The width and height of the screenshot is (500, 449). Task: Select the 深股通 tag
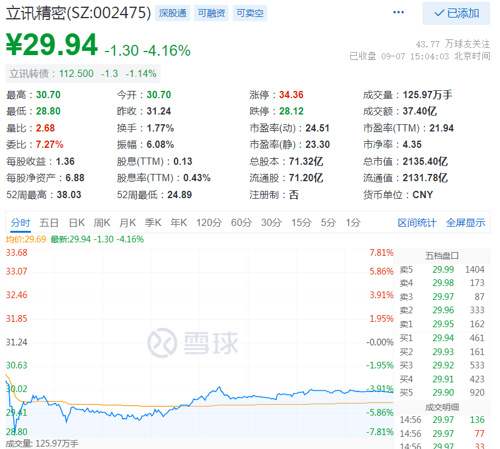click(173, 13)
